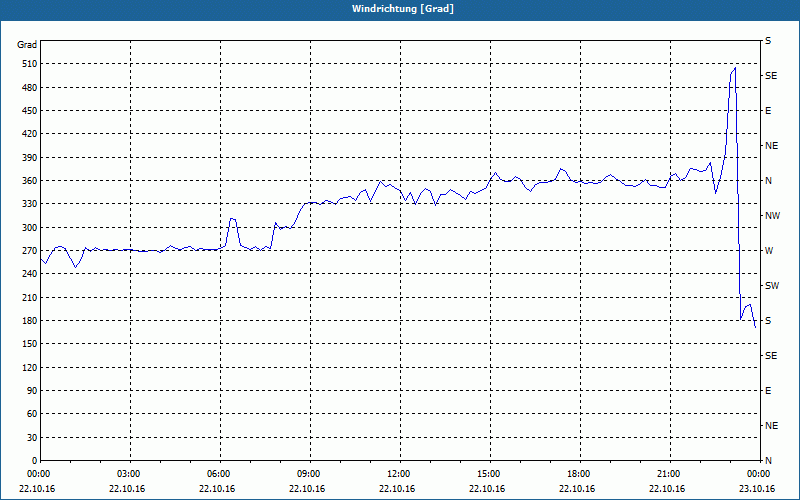800x500 pixels.
Task: Click the 180 y-axis value
Action: tap(29, 321)
